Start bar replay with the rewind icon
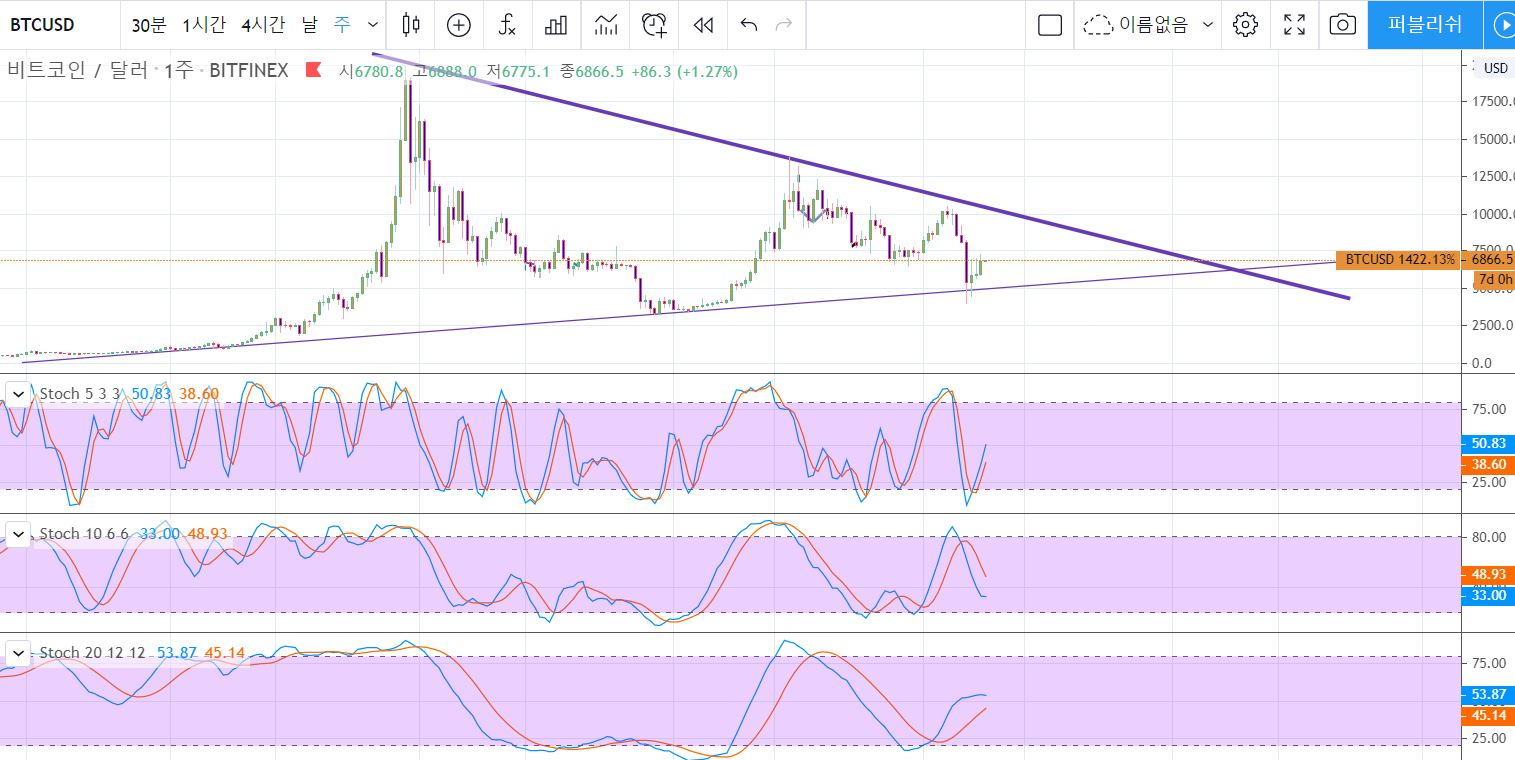 tap(703, 25)
